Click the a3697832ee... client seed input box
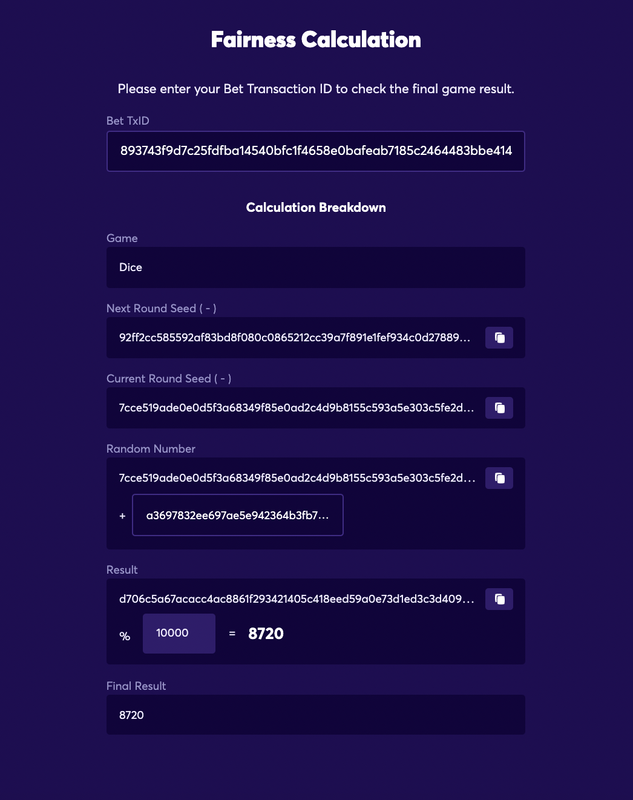The image size is (633, 800). pyautogui.click(x=238, y=515)
